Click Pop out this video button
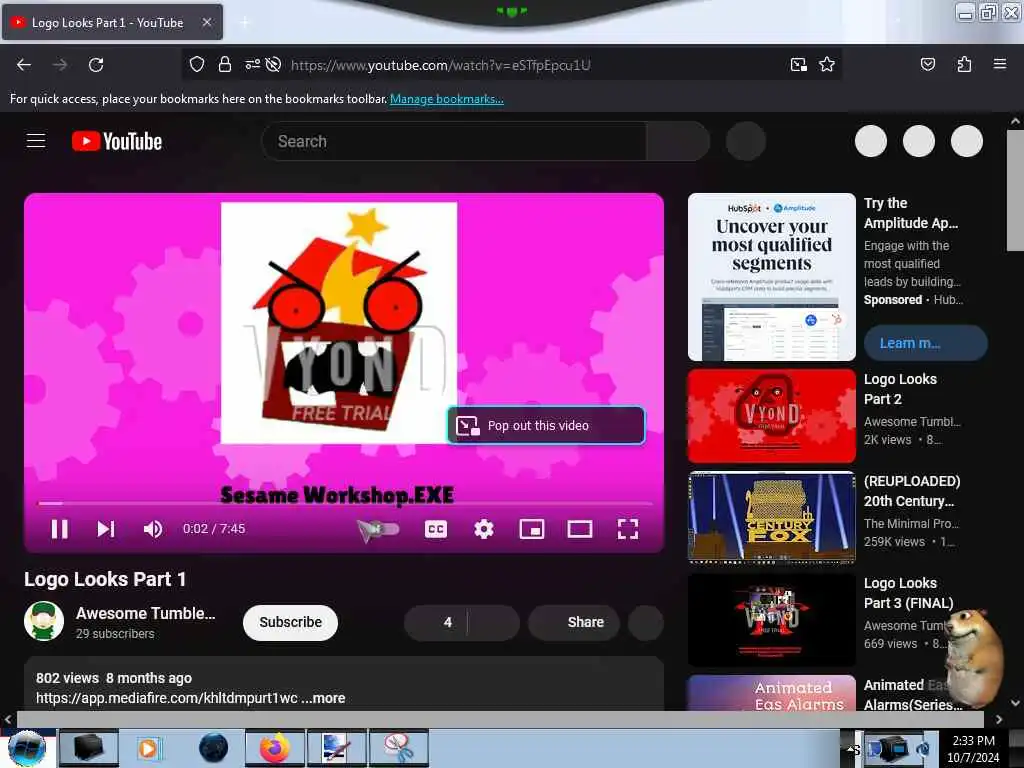 click(547, 425)
